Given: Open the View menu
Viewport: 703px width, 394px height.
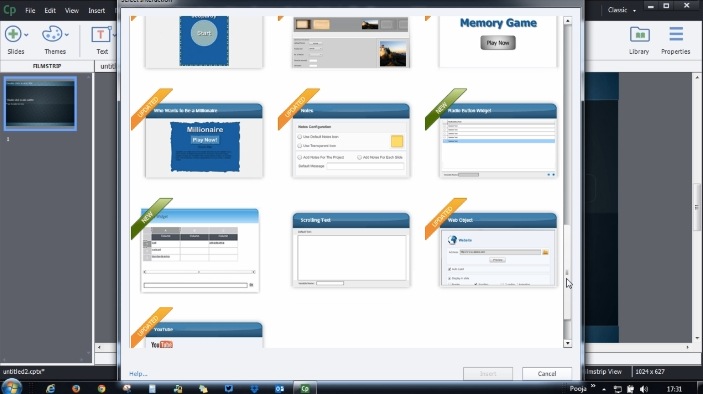Looking at the screenshot, I should [x=72, y=10].
